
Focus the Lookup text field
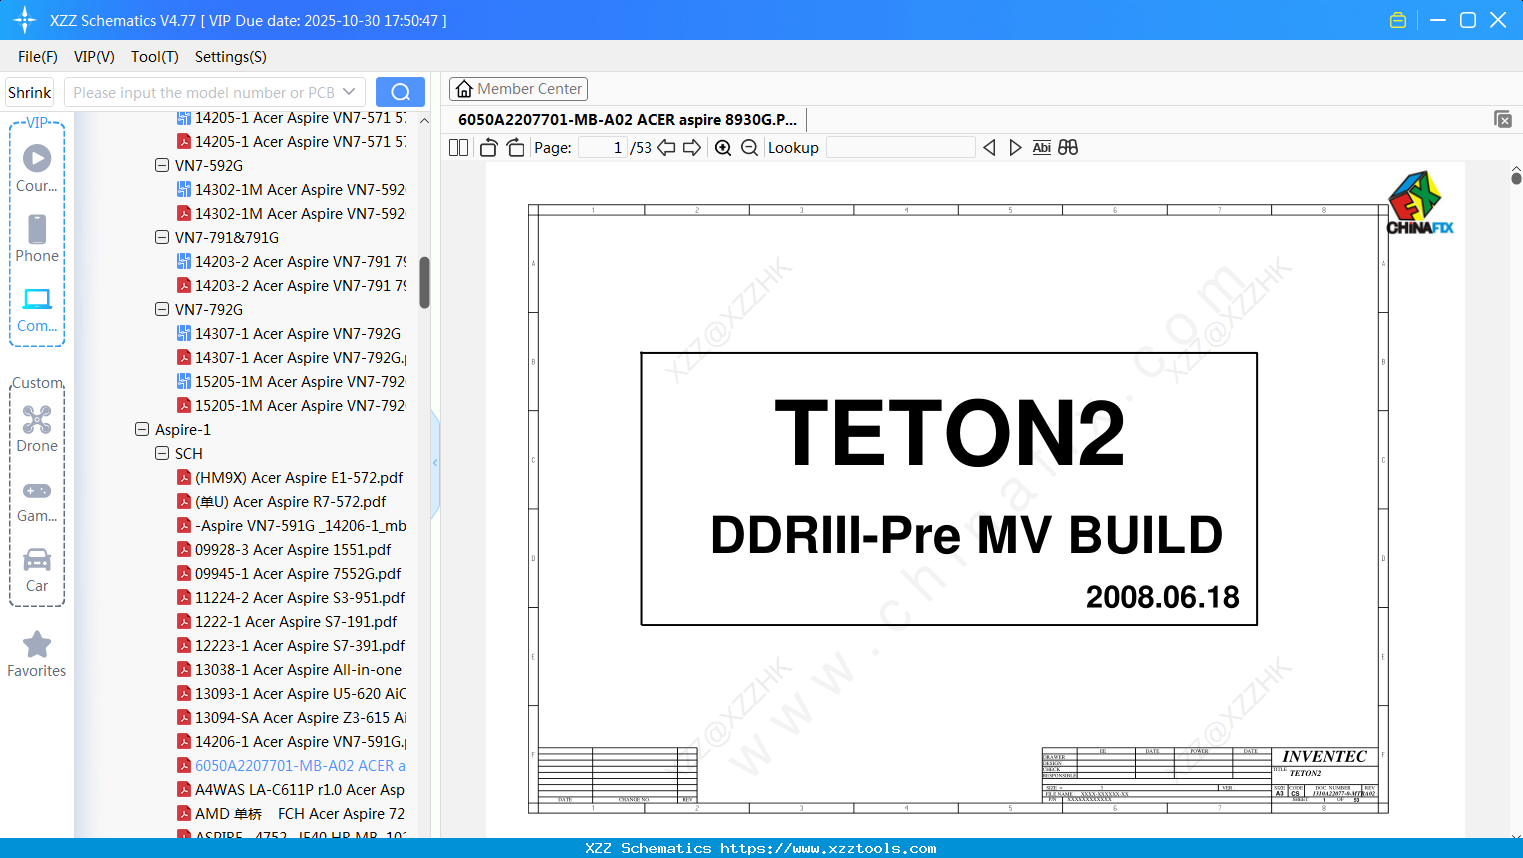click(x=901, y=148)
